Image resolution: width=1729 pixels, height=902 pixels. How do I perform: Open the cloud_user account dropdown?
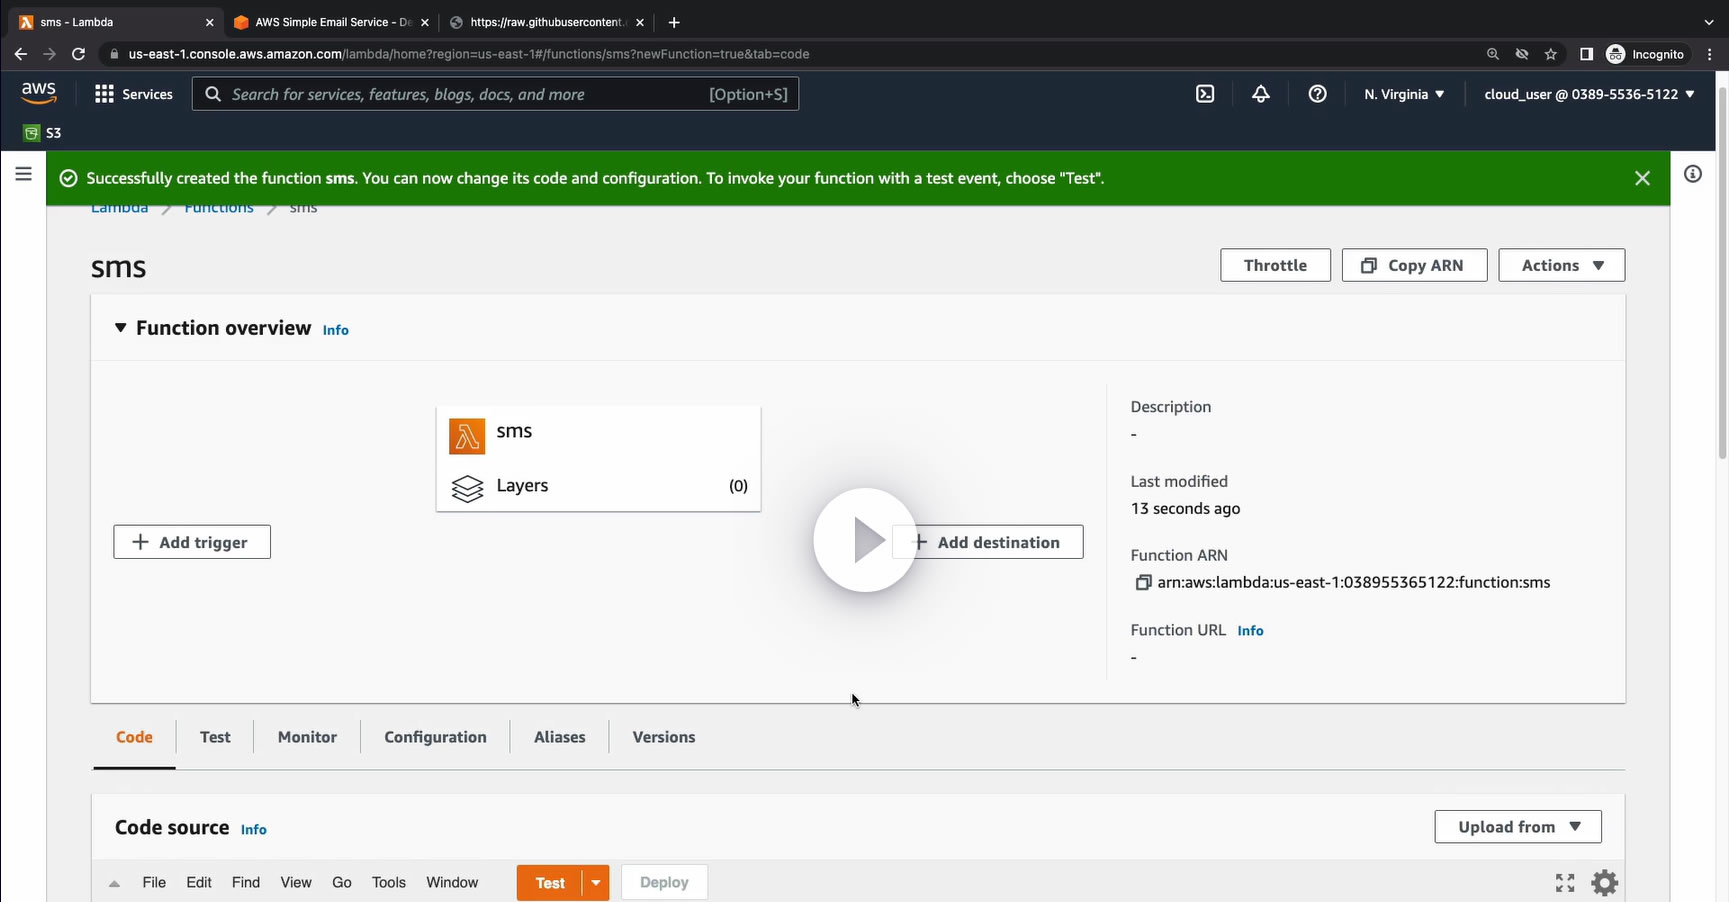(1589, 94)
